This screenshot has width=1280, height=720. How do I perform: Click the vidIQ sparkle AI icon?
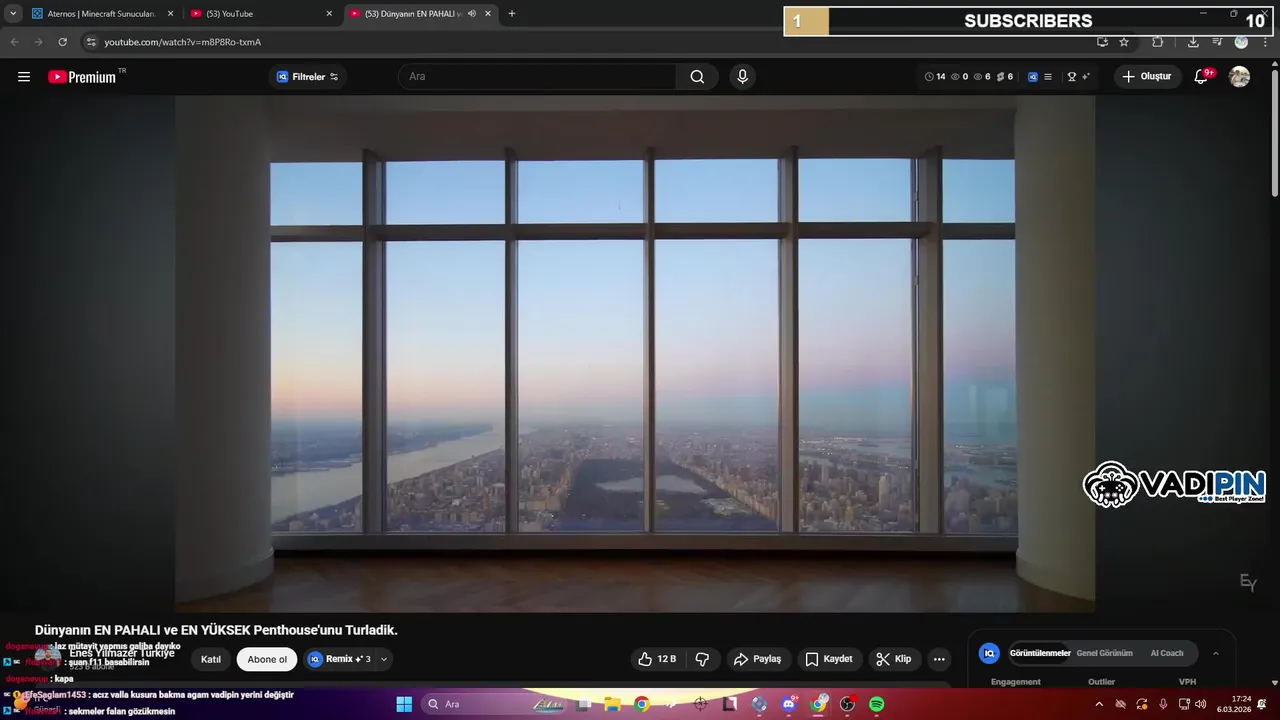coord(1086,77)
